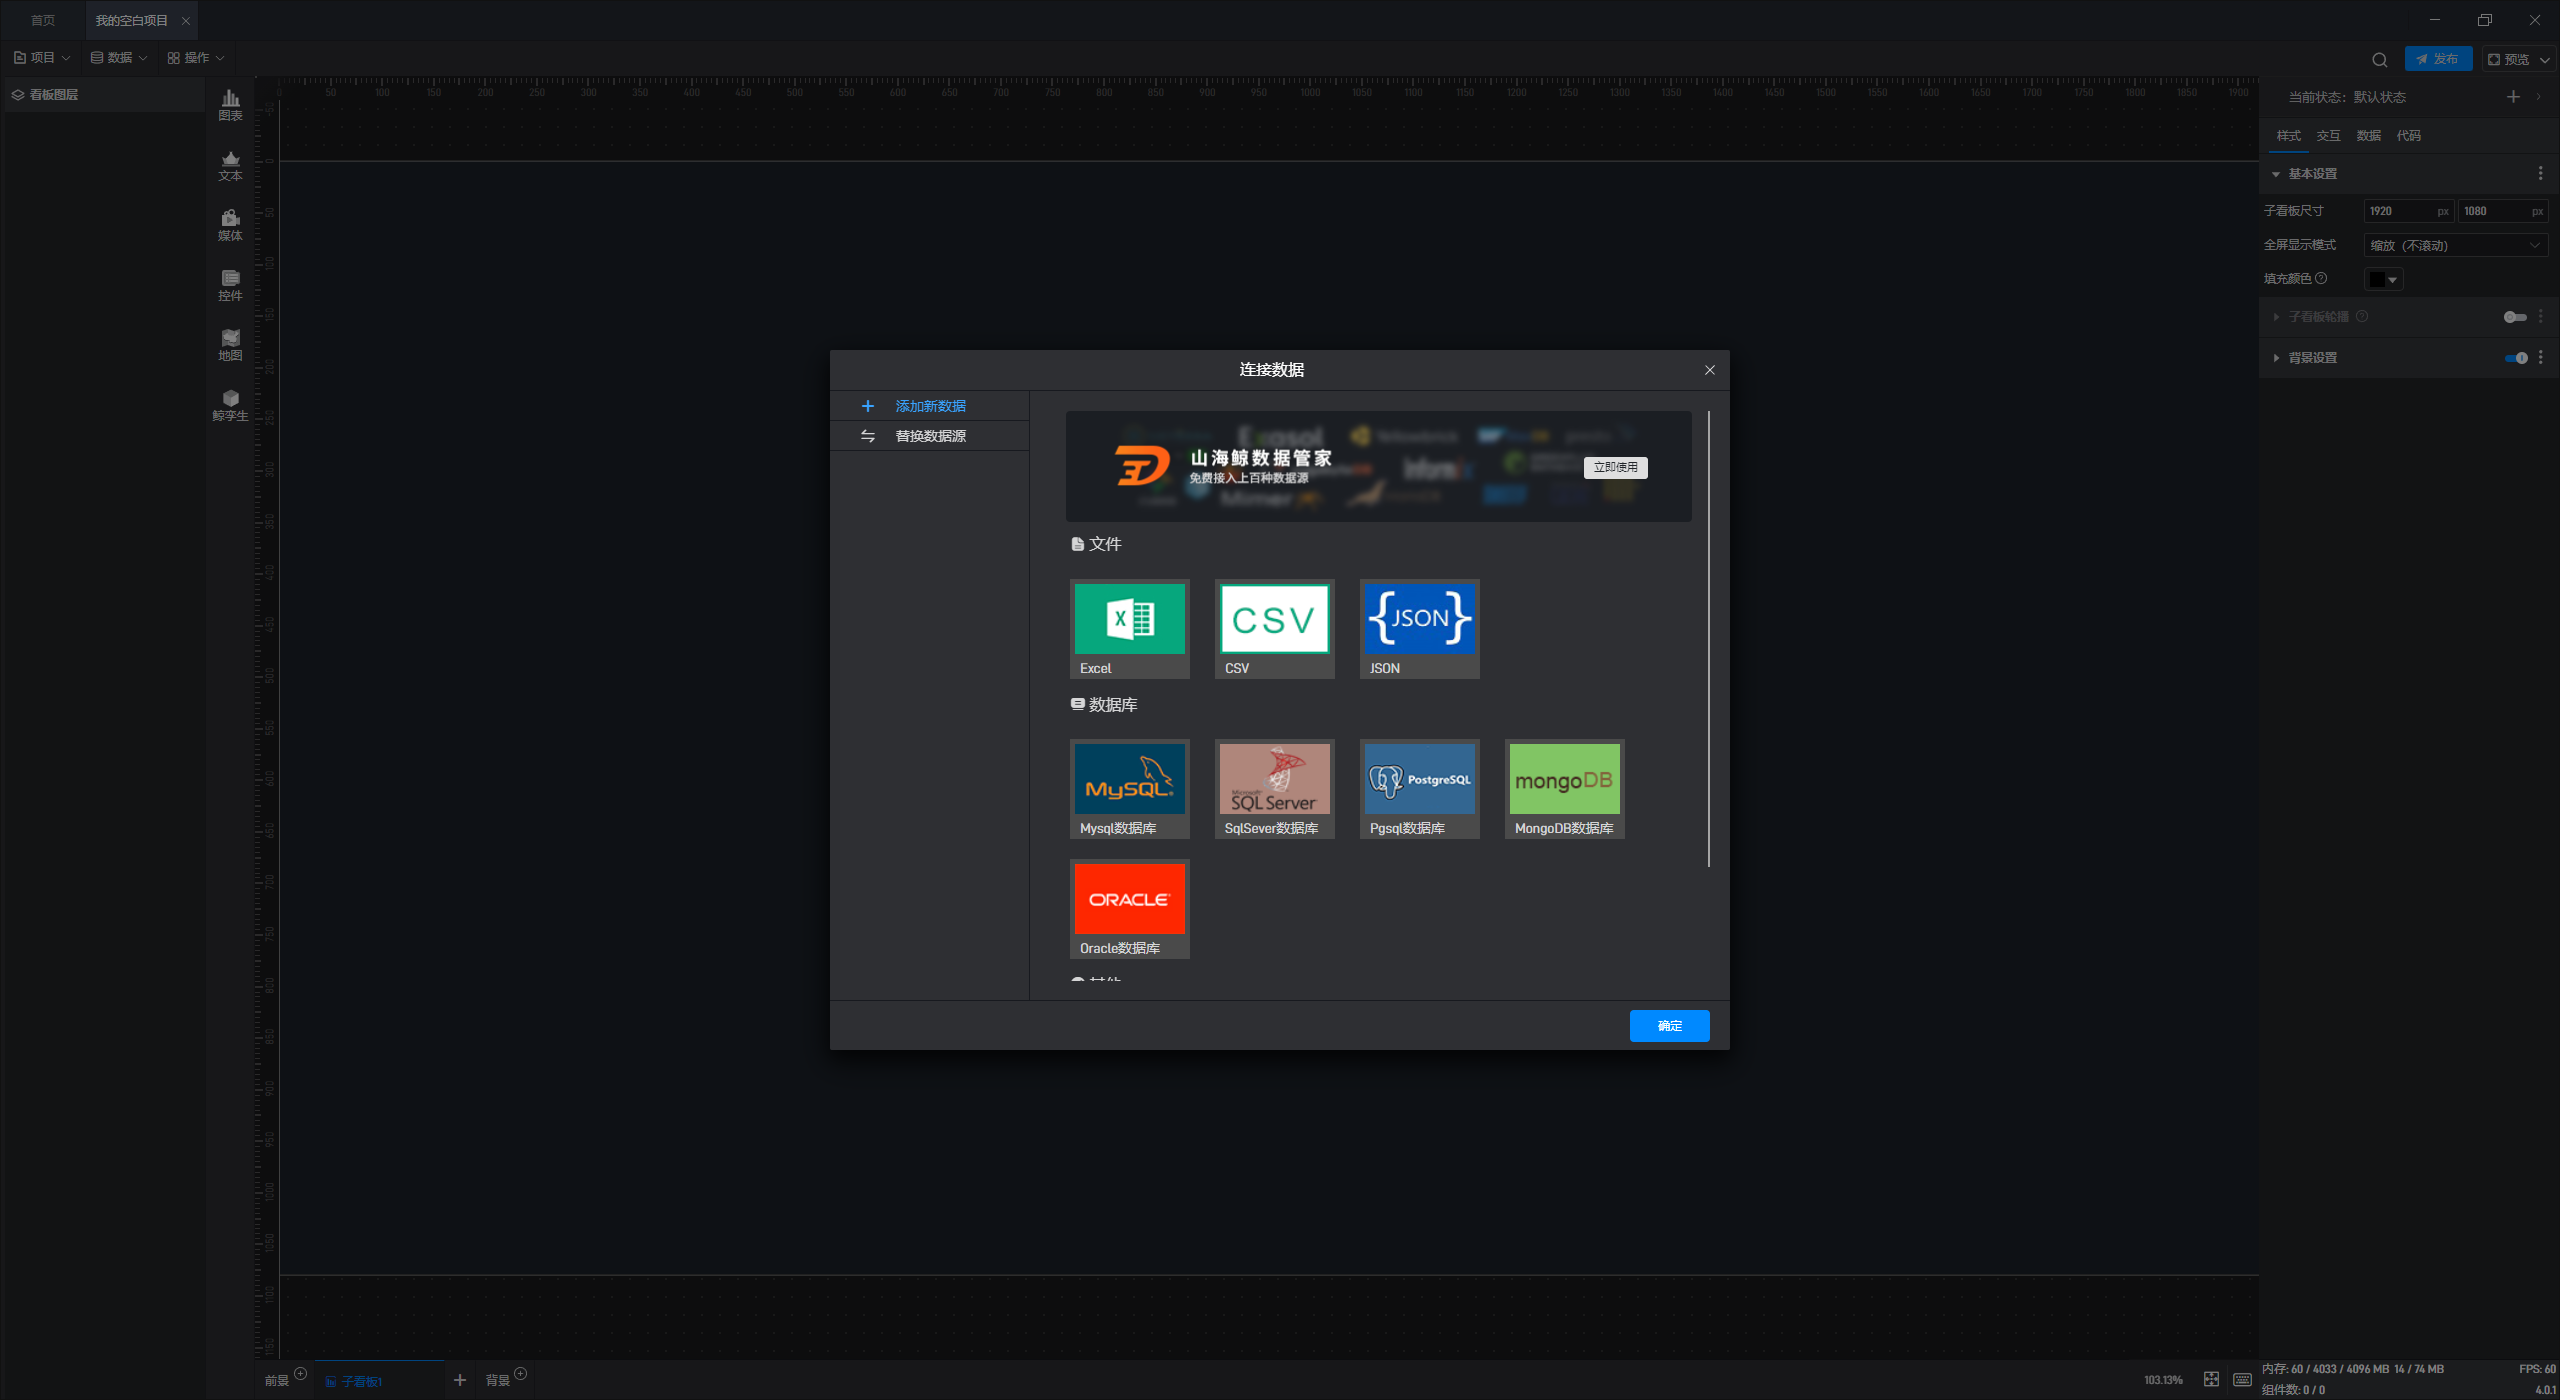The image size is (2560, 1400).
Task: Connect to Mysql database
Action: (1129, 788)
